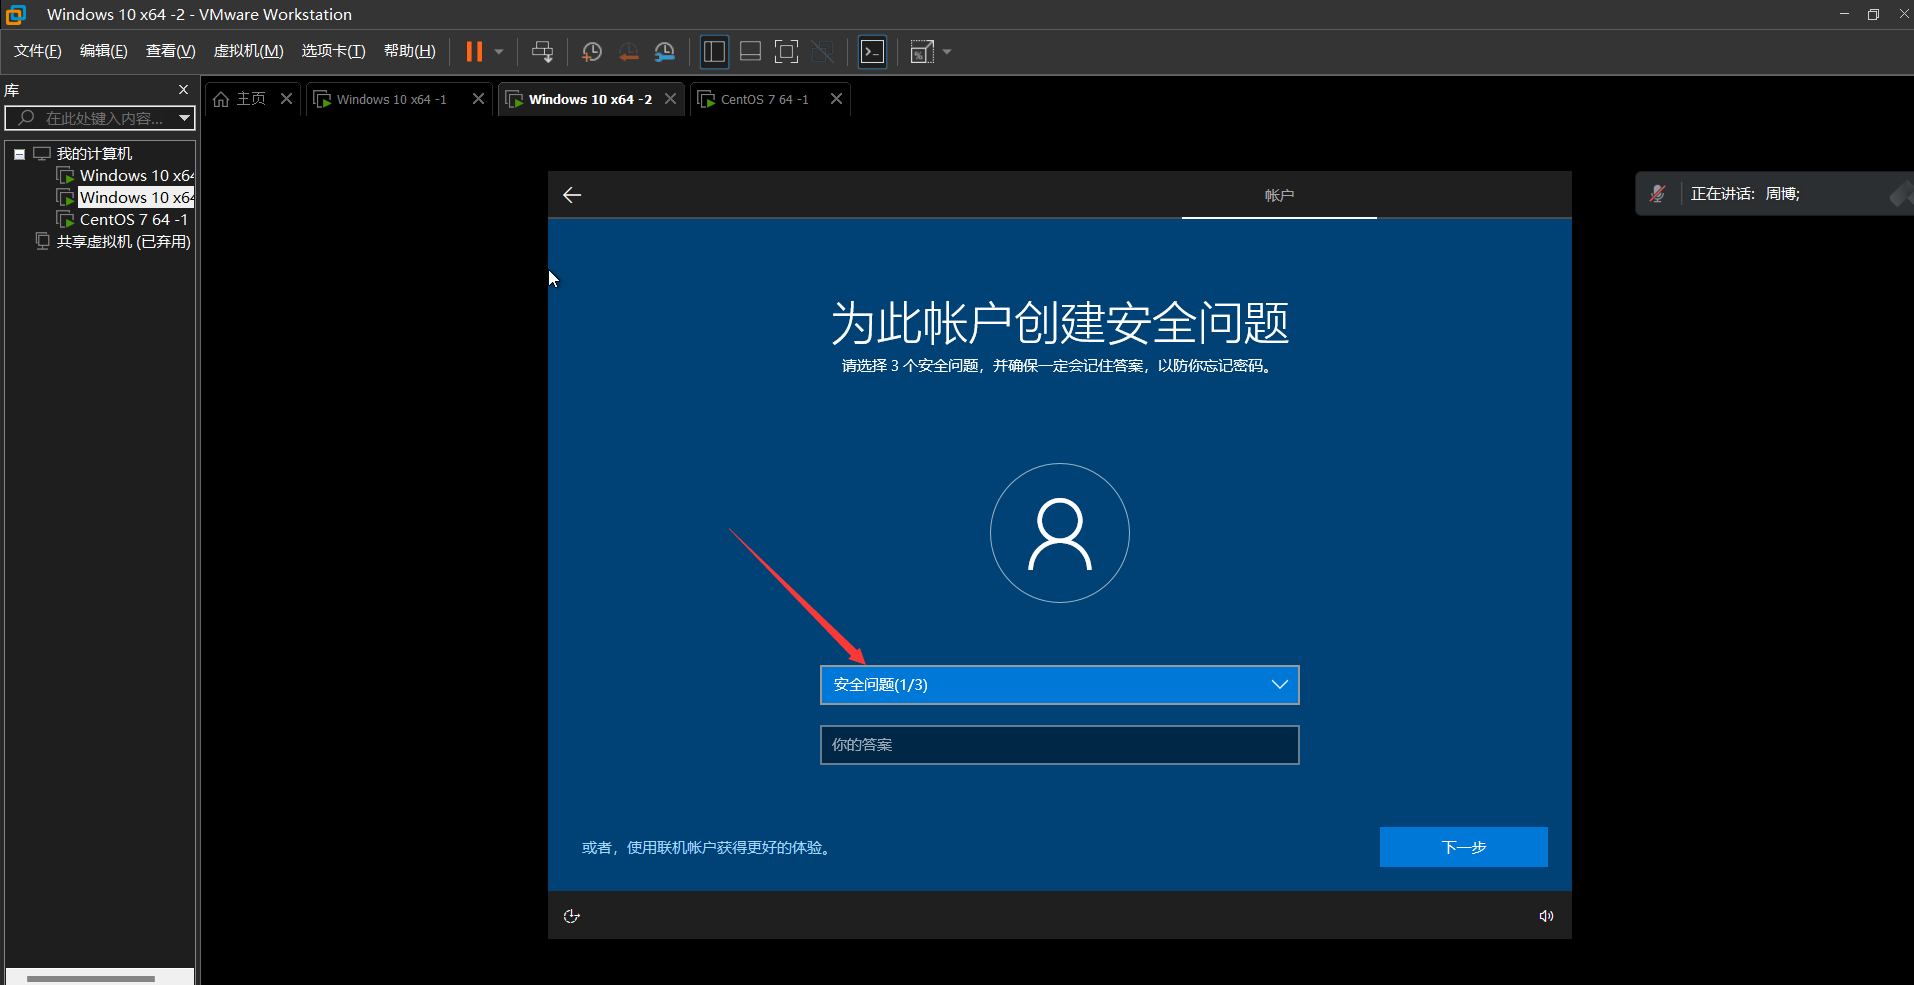This screenshot has width=1914, height=985.
Task: Click the 你的答案 answer field
Action: [x=1060, y=745]
